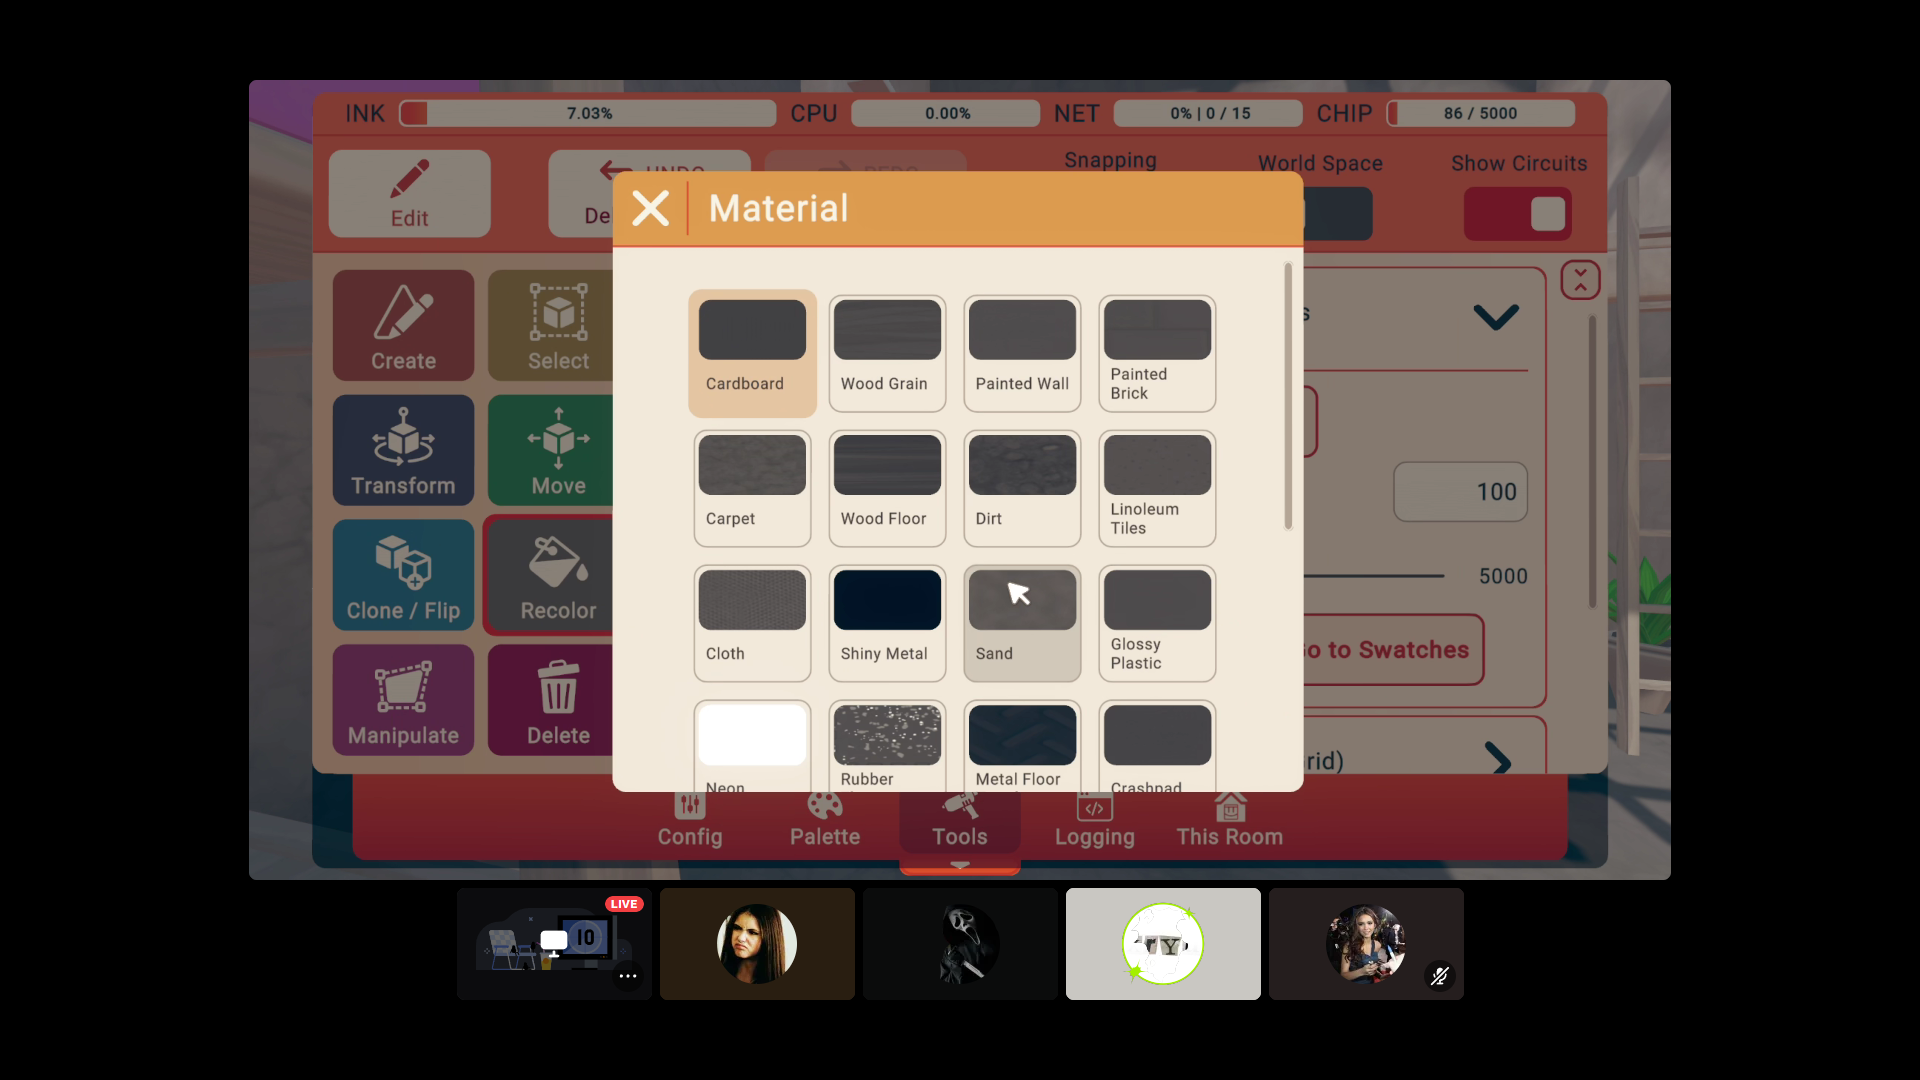Toggle the Show Circuits switch
1920x1080 pixels.
(x=1517, y=214)
